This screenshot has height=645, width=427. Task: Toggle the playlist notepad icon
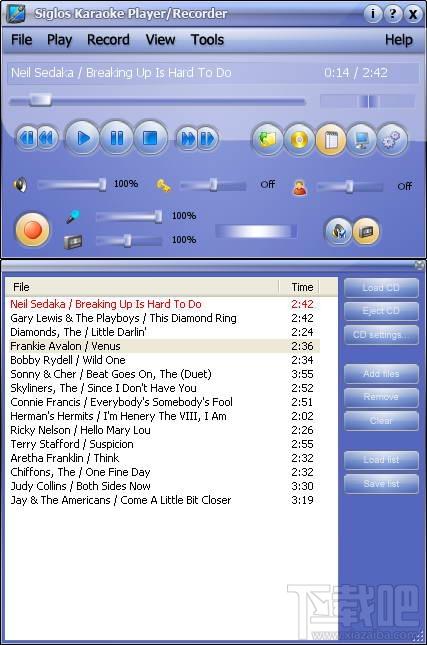click(331, 140)
